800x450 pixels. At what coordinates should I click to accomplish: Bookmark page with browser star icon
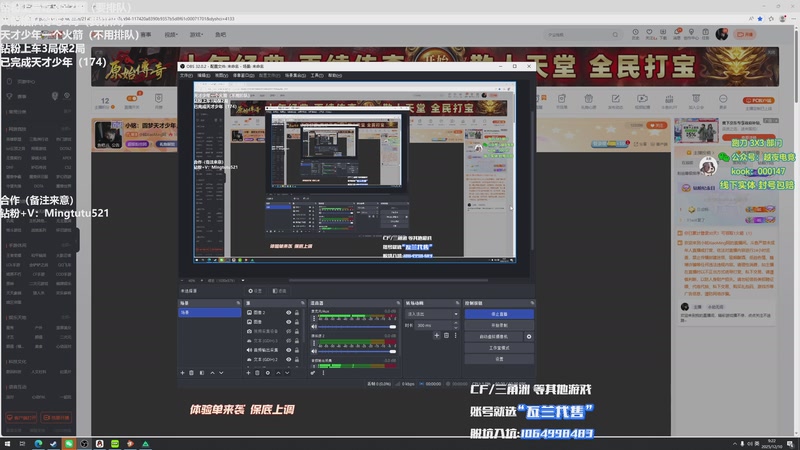(x=760, y=19)
